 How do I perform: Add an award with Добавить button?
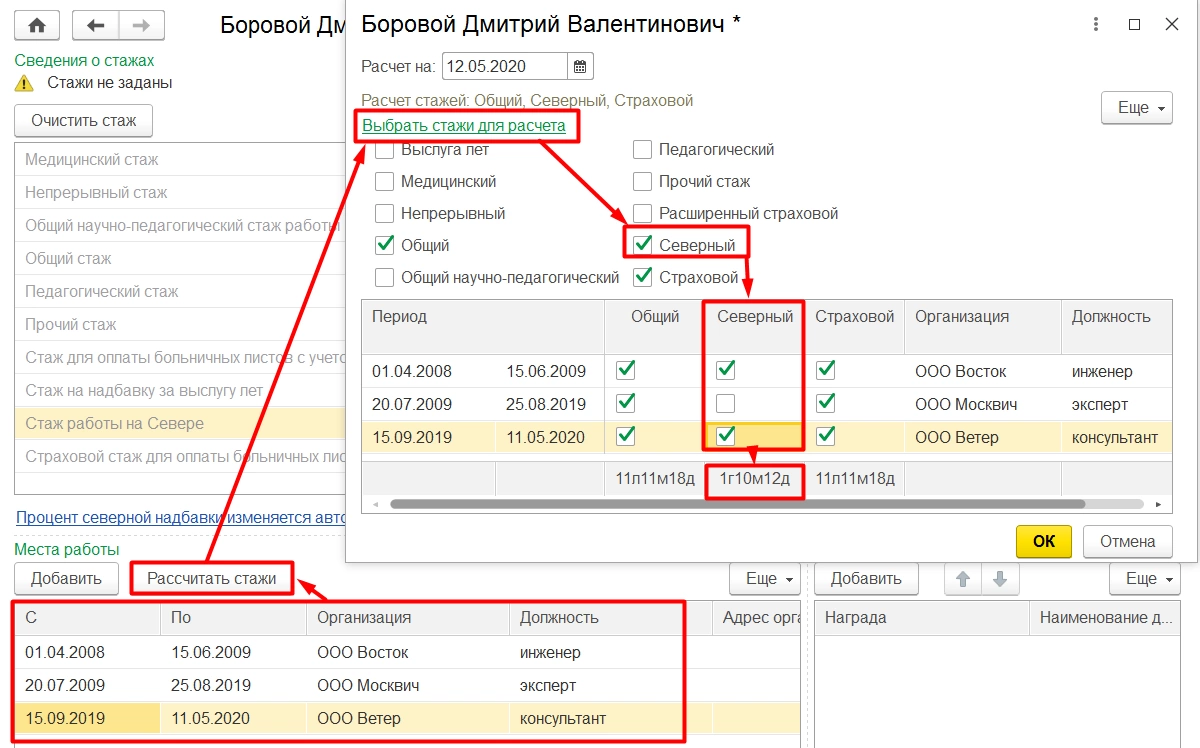866,578
